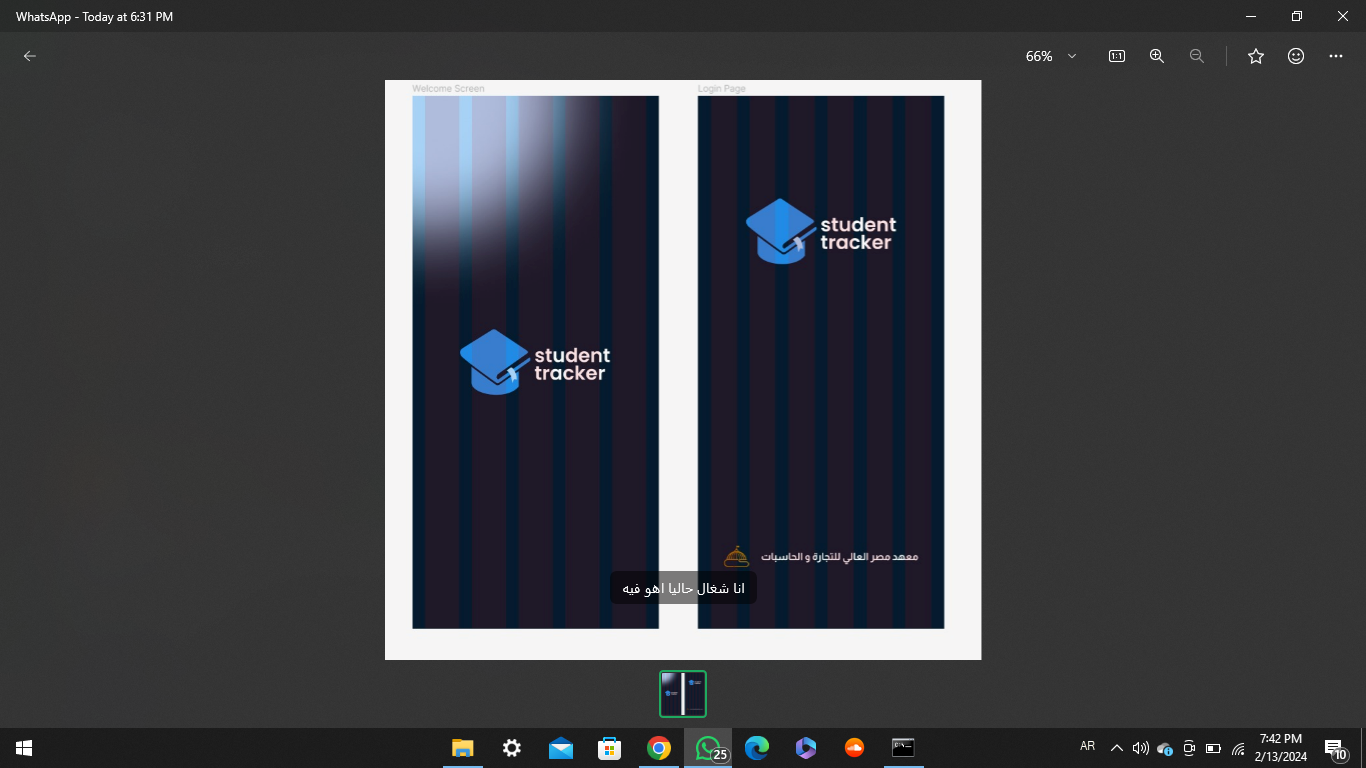Set image to actual size 1:1
This screenshot has width=1366, height=768.
(1117, 56)
